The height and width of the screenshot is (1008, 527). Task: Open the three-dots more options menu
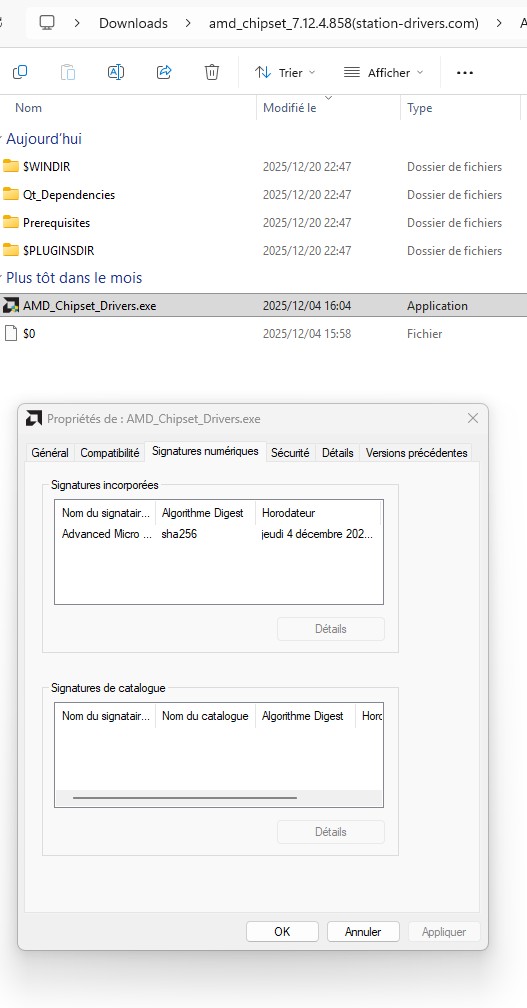coord(465,73)
